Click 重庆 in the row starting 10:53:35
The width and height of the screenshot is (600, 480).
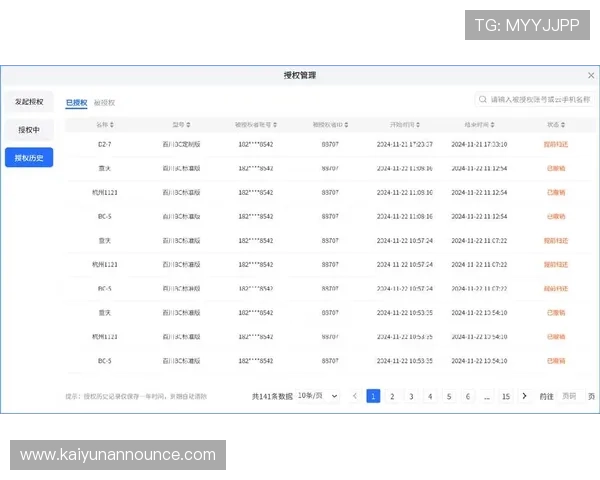point(104,313)
